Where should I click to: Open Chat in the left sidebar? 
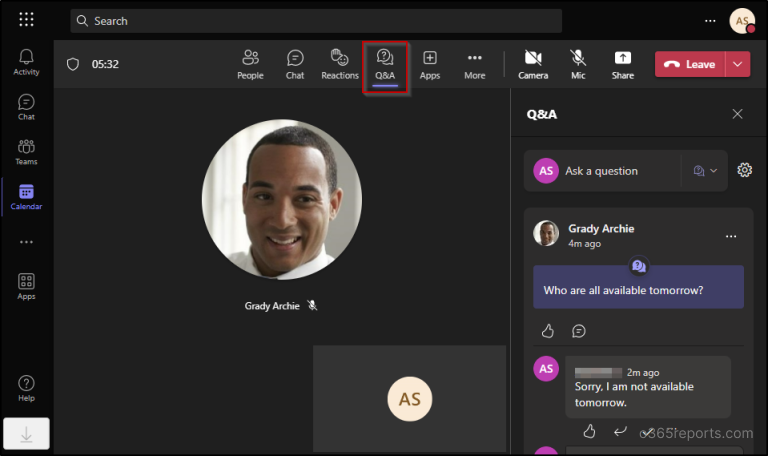point(26,107)
